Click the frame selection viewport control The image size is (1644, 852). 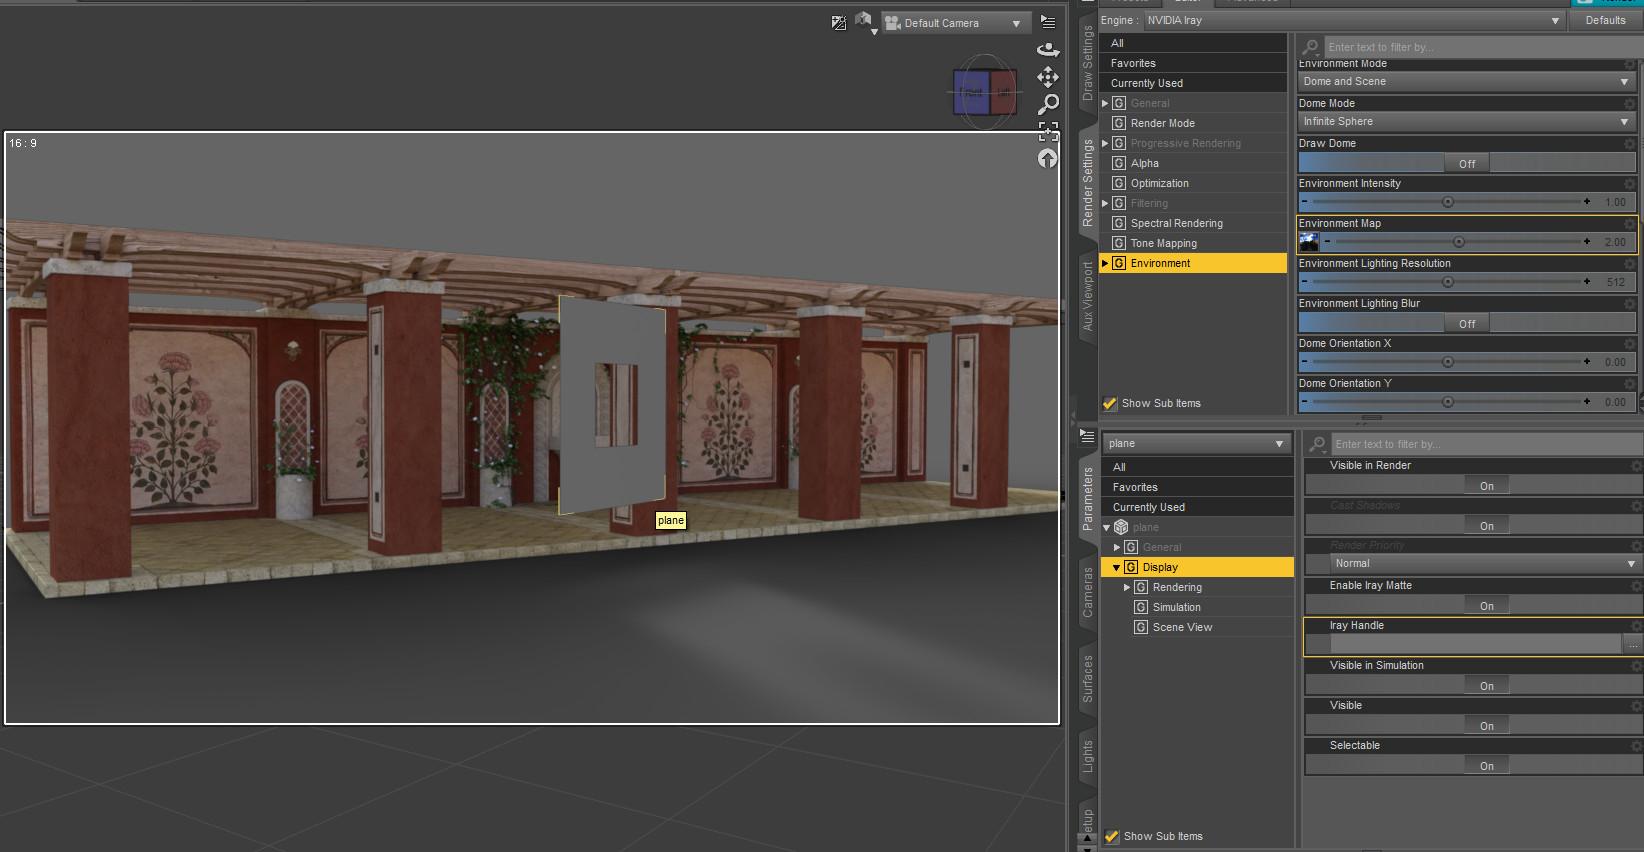[x=1048, y=131]
